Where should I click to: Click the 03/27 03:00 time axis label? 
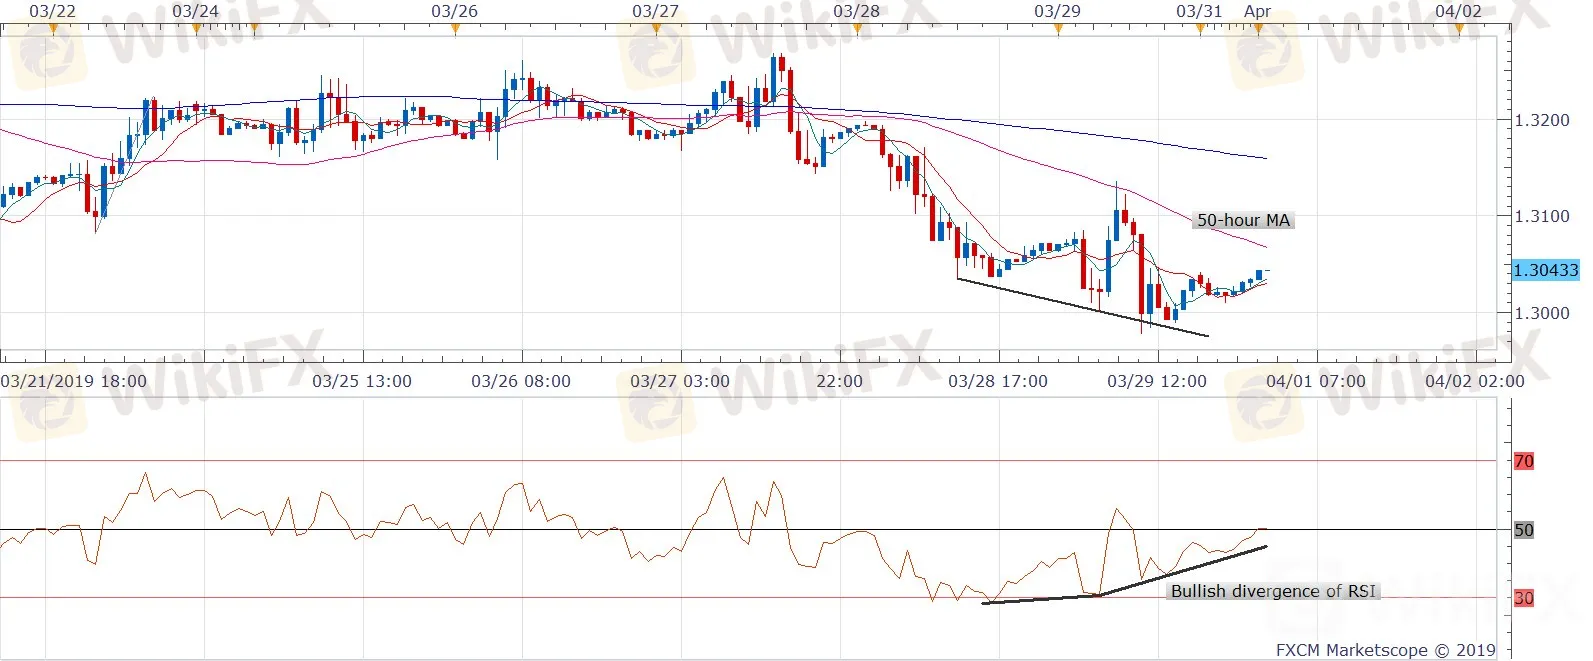point(680,381)
